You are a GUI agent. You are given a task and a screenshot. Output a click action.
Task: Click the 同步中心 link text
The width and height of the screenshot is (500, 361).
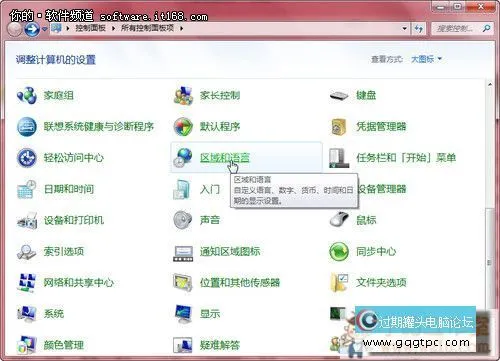pyautogui.click(x=376, y=251)
